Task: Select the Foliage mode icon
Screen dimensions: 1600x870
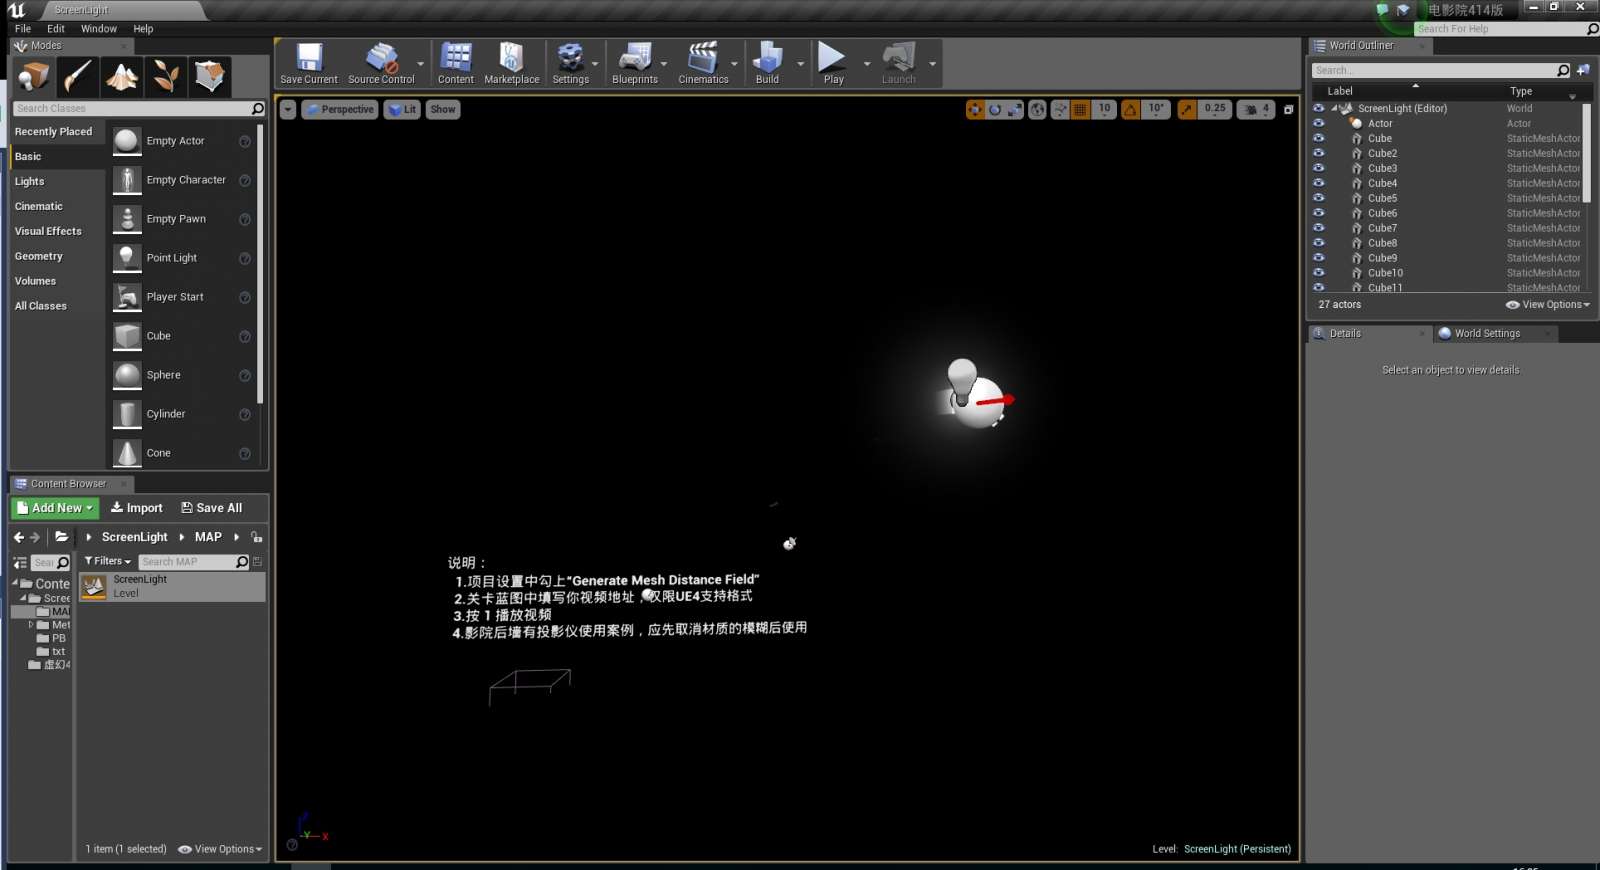Action: pyautogui.click(x=166, y=76)
